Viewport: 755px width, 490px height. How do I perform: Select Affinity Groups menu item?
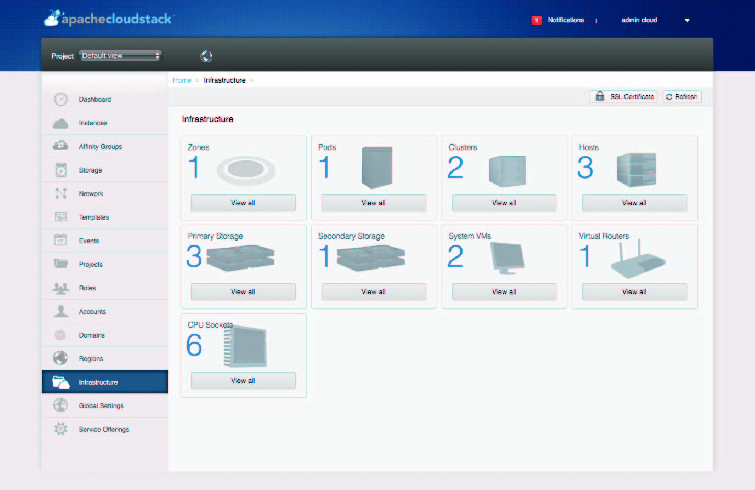[104, 146]
